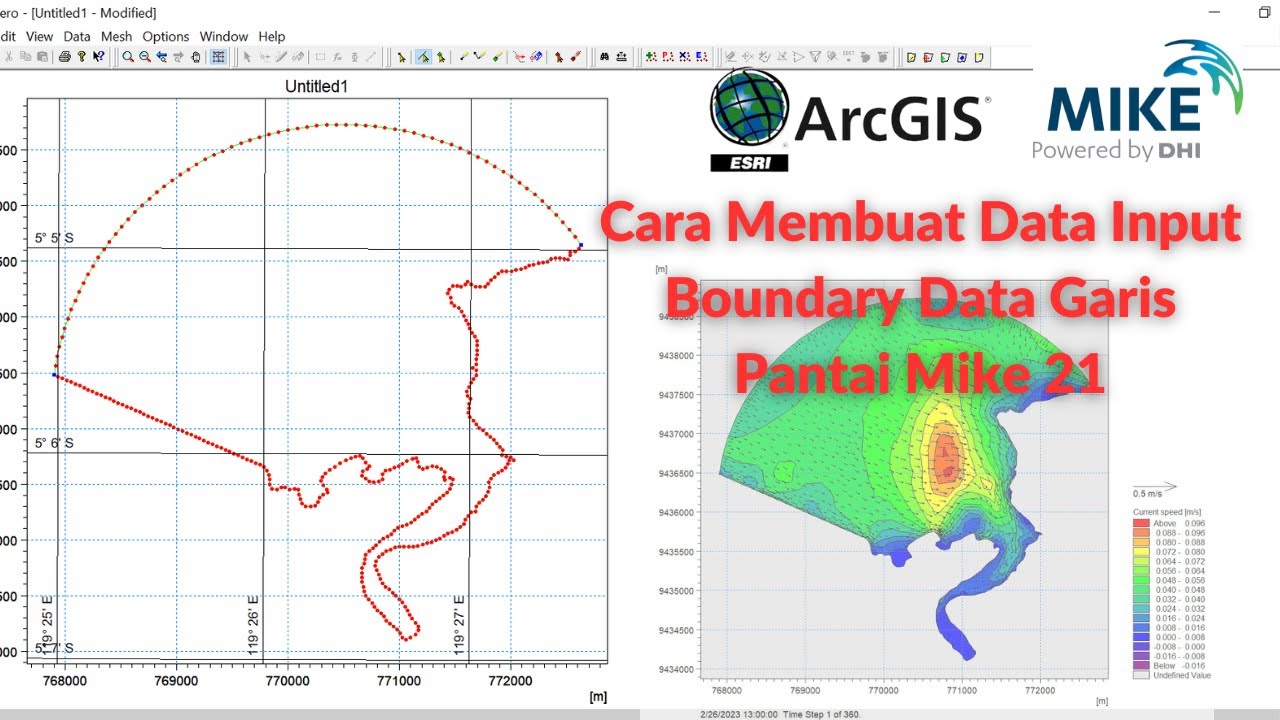Click the Next Zoom arrow icon
Viewport: 1280px width, 720px height.
(x=178, y=57)
